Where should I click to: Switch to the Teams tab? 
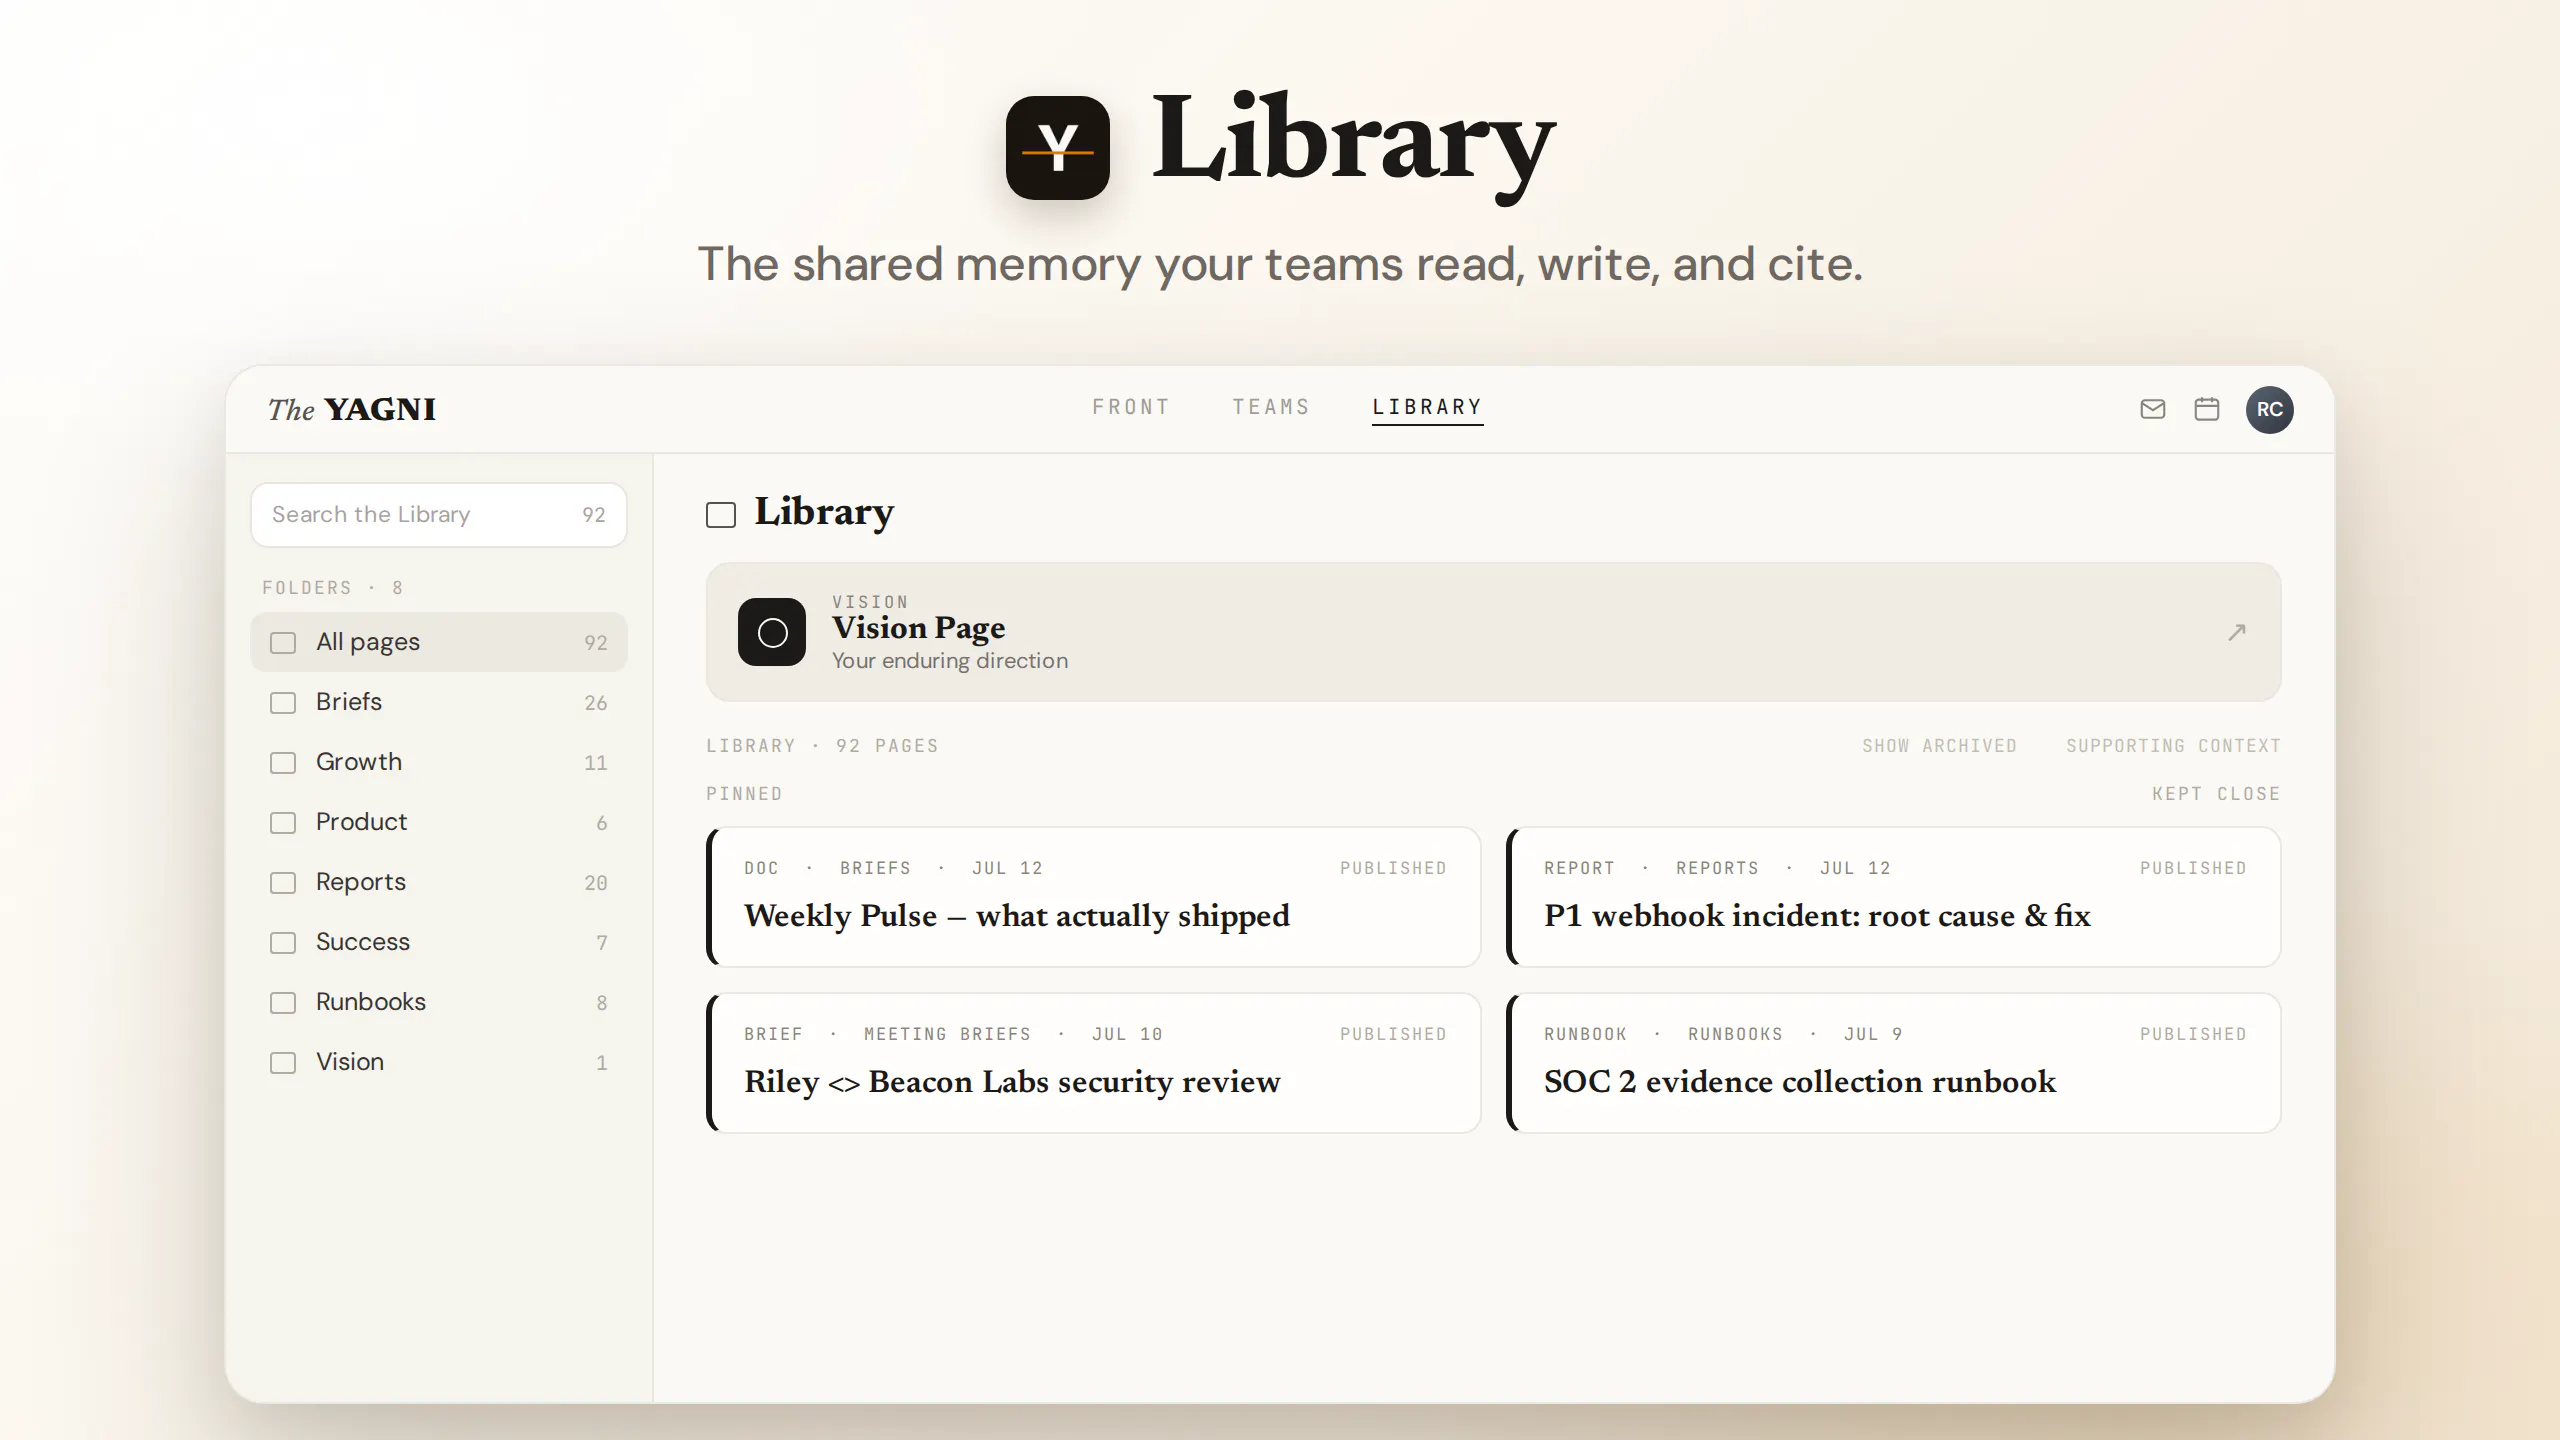click(1271, 407)
